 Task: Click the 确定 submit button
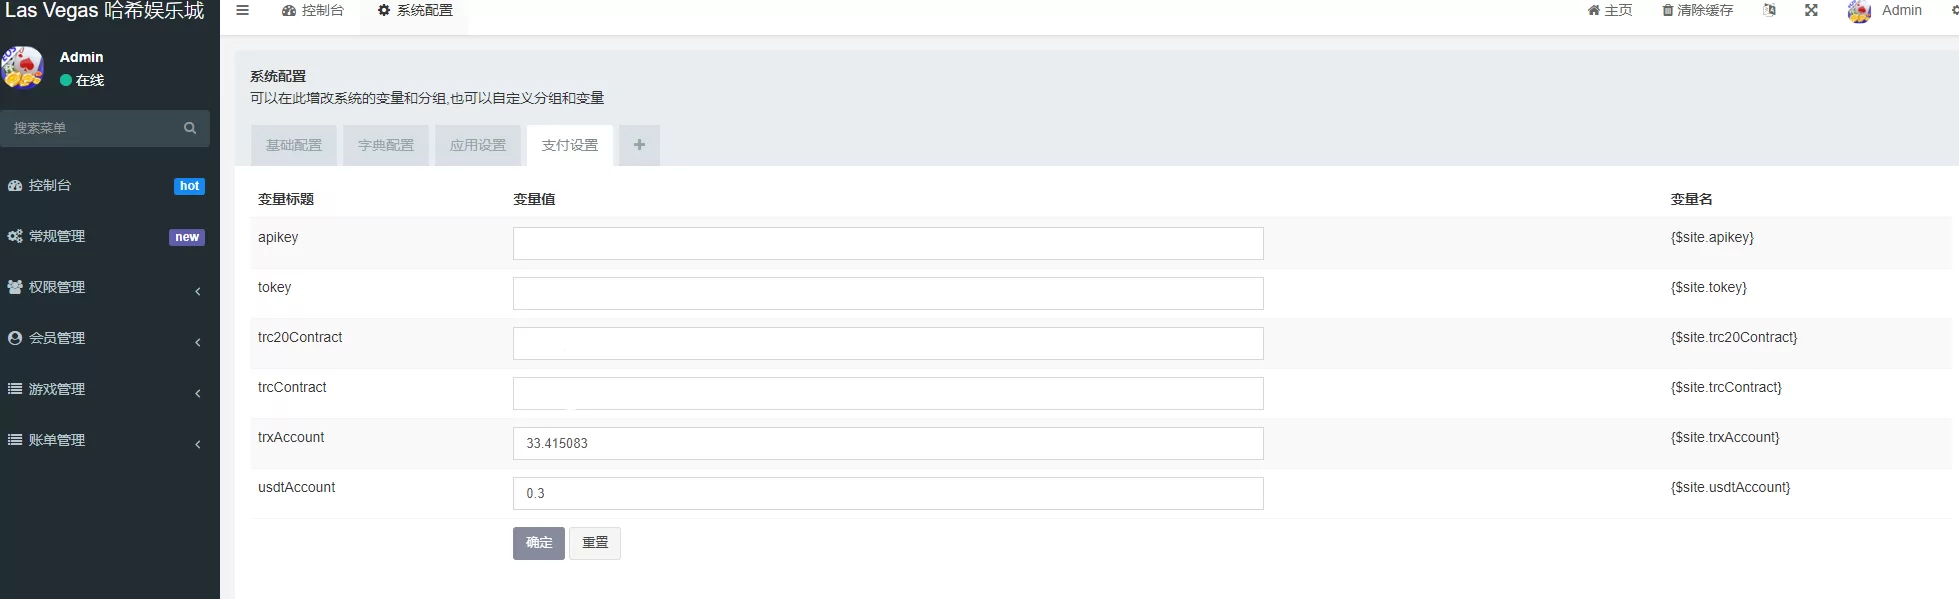coord(539,543)
